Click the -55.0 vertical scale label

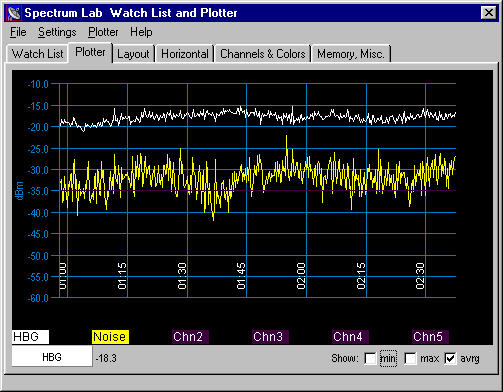38,277
